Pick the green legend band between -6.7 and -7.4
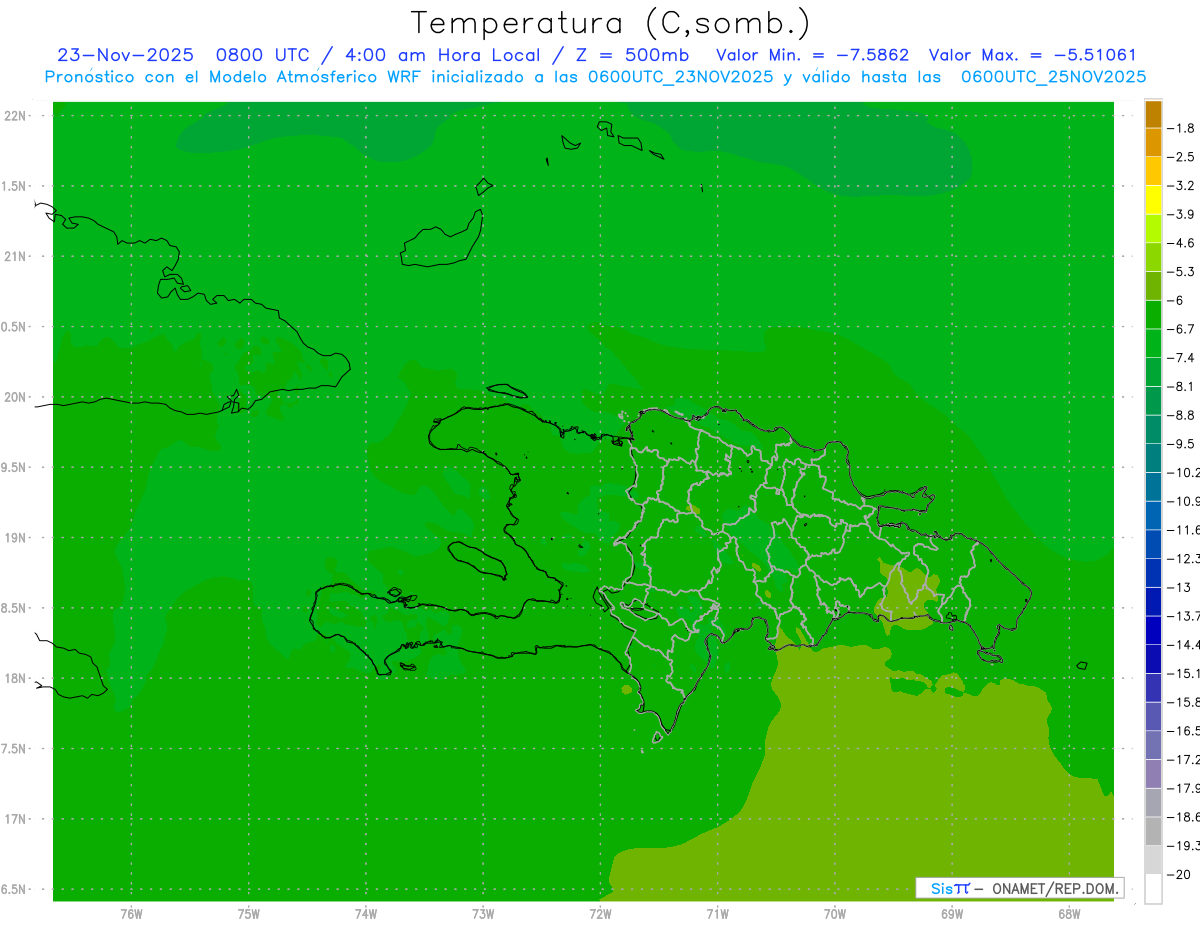Screen dimensions: 1200x927 1153,344
